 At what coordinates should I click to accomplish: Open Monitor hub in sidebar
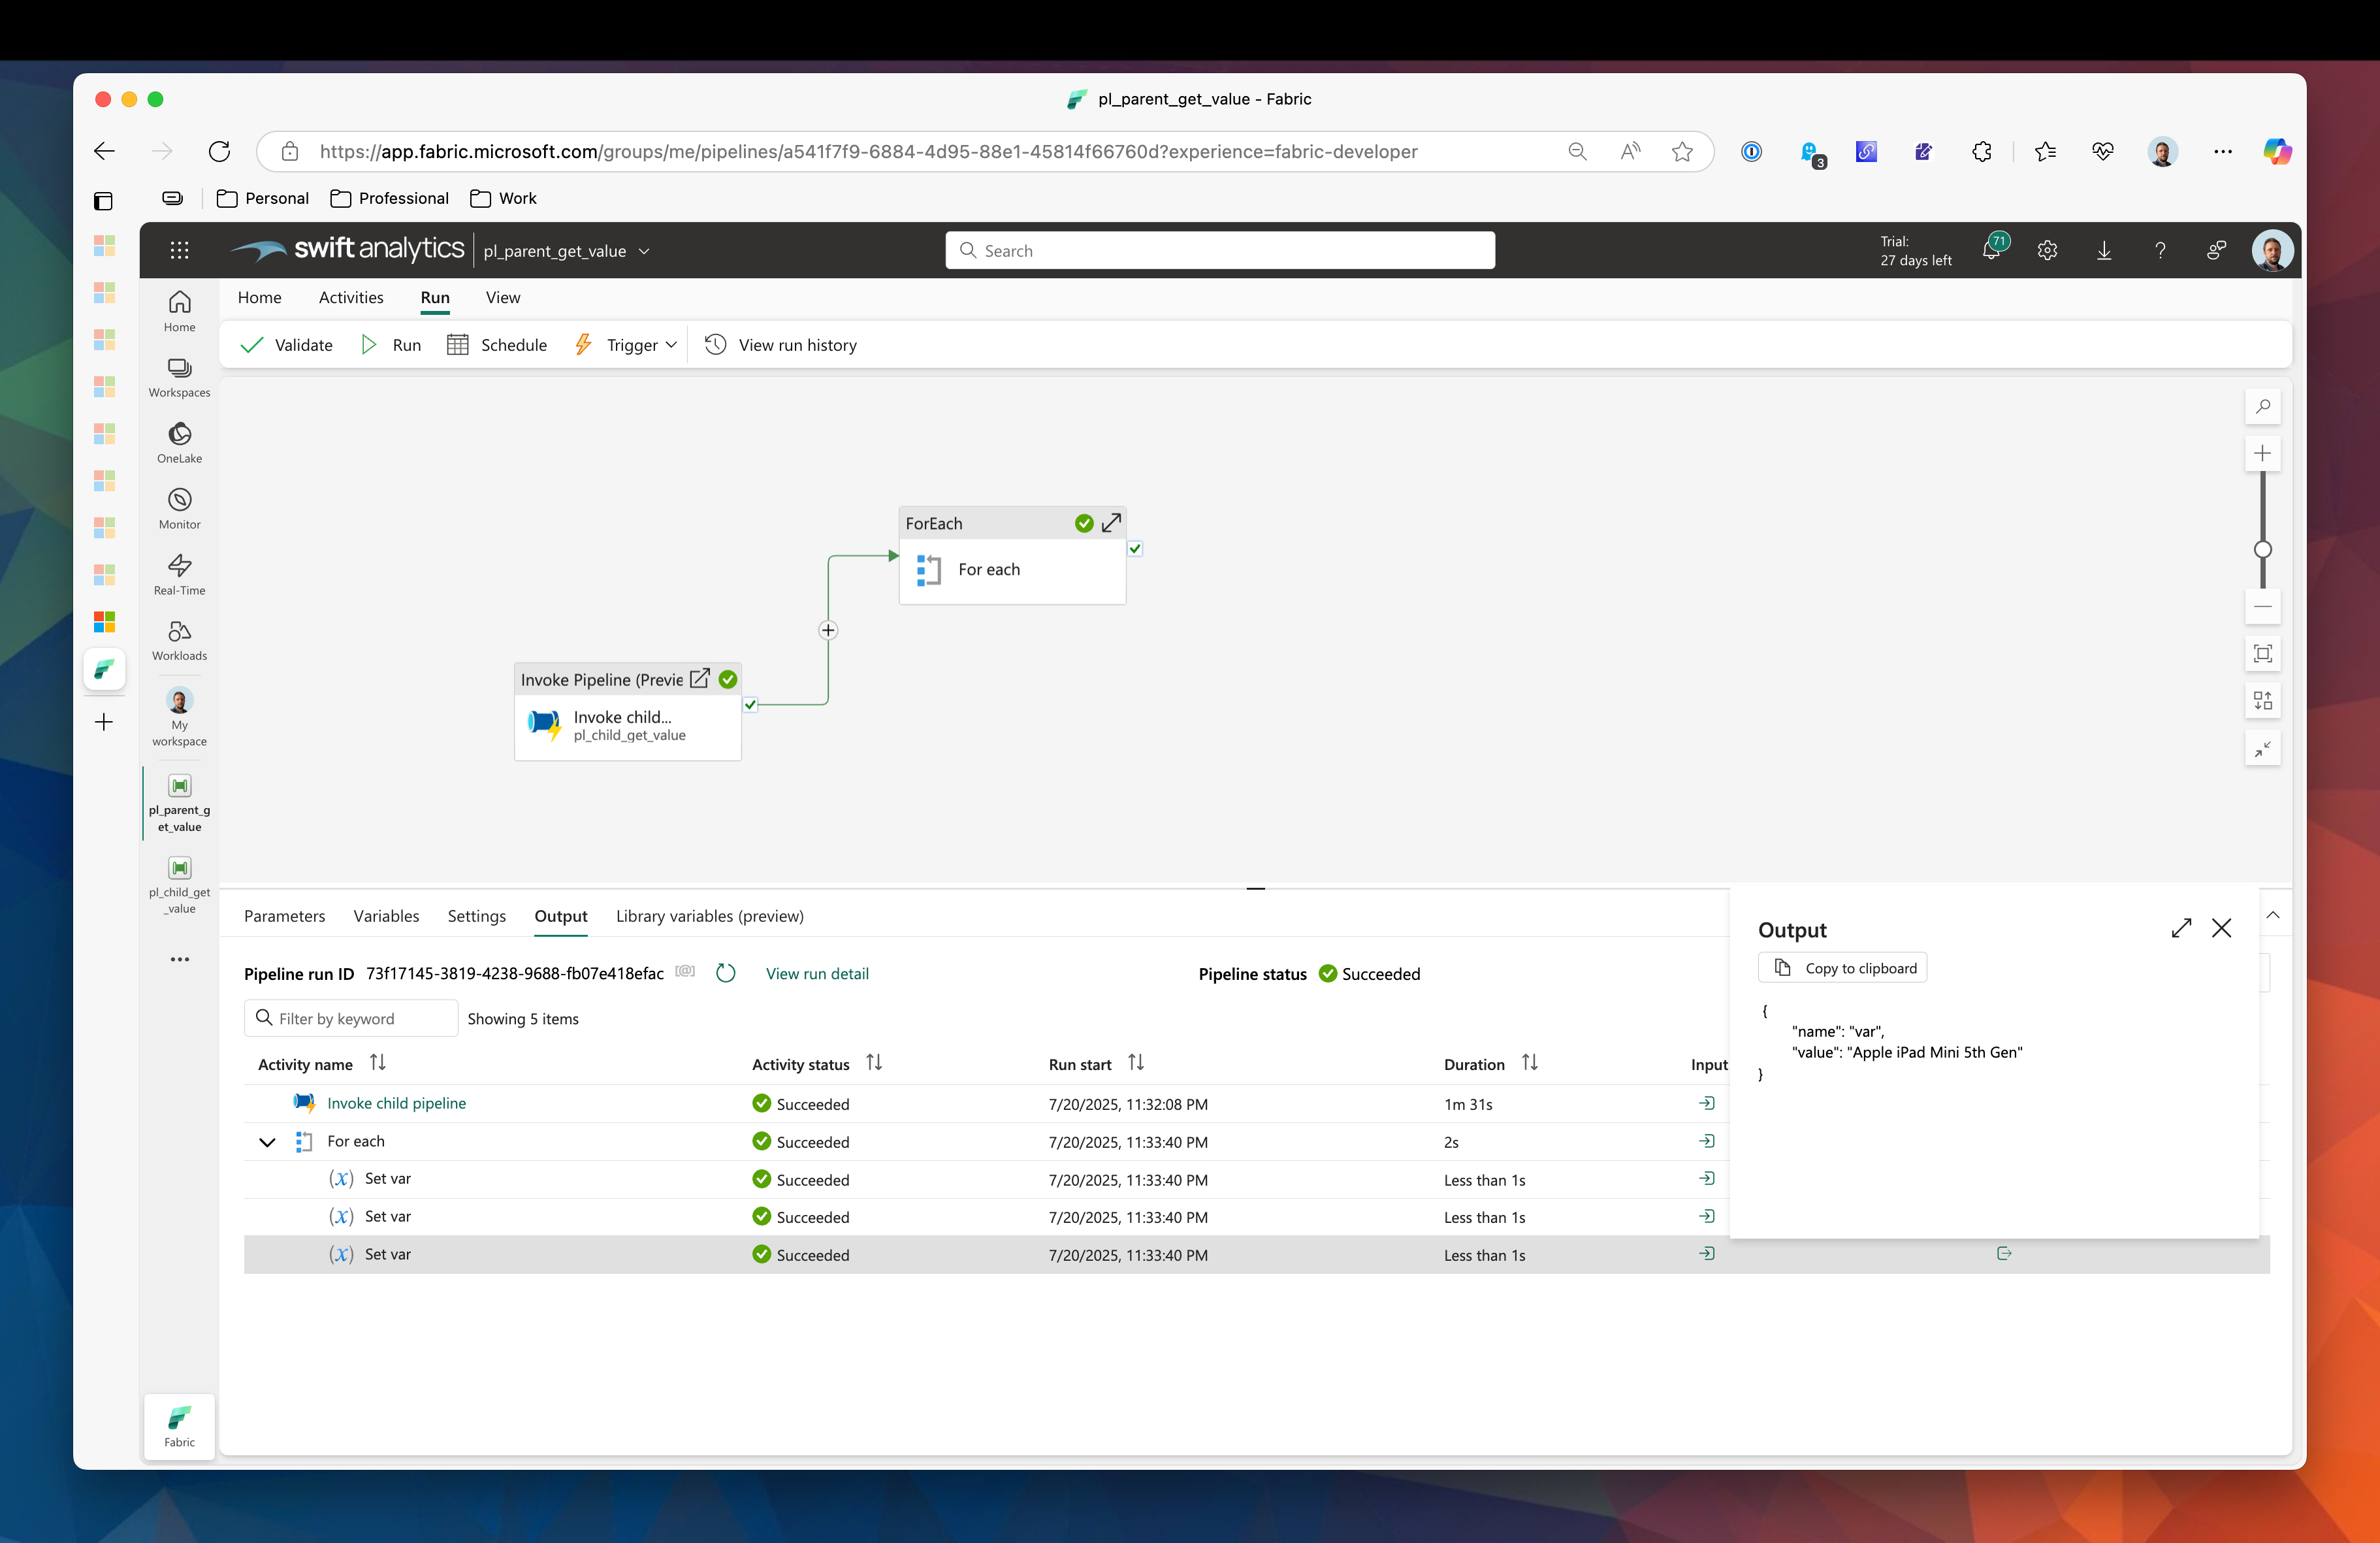[x=179, y=509]
